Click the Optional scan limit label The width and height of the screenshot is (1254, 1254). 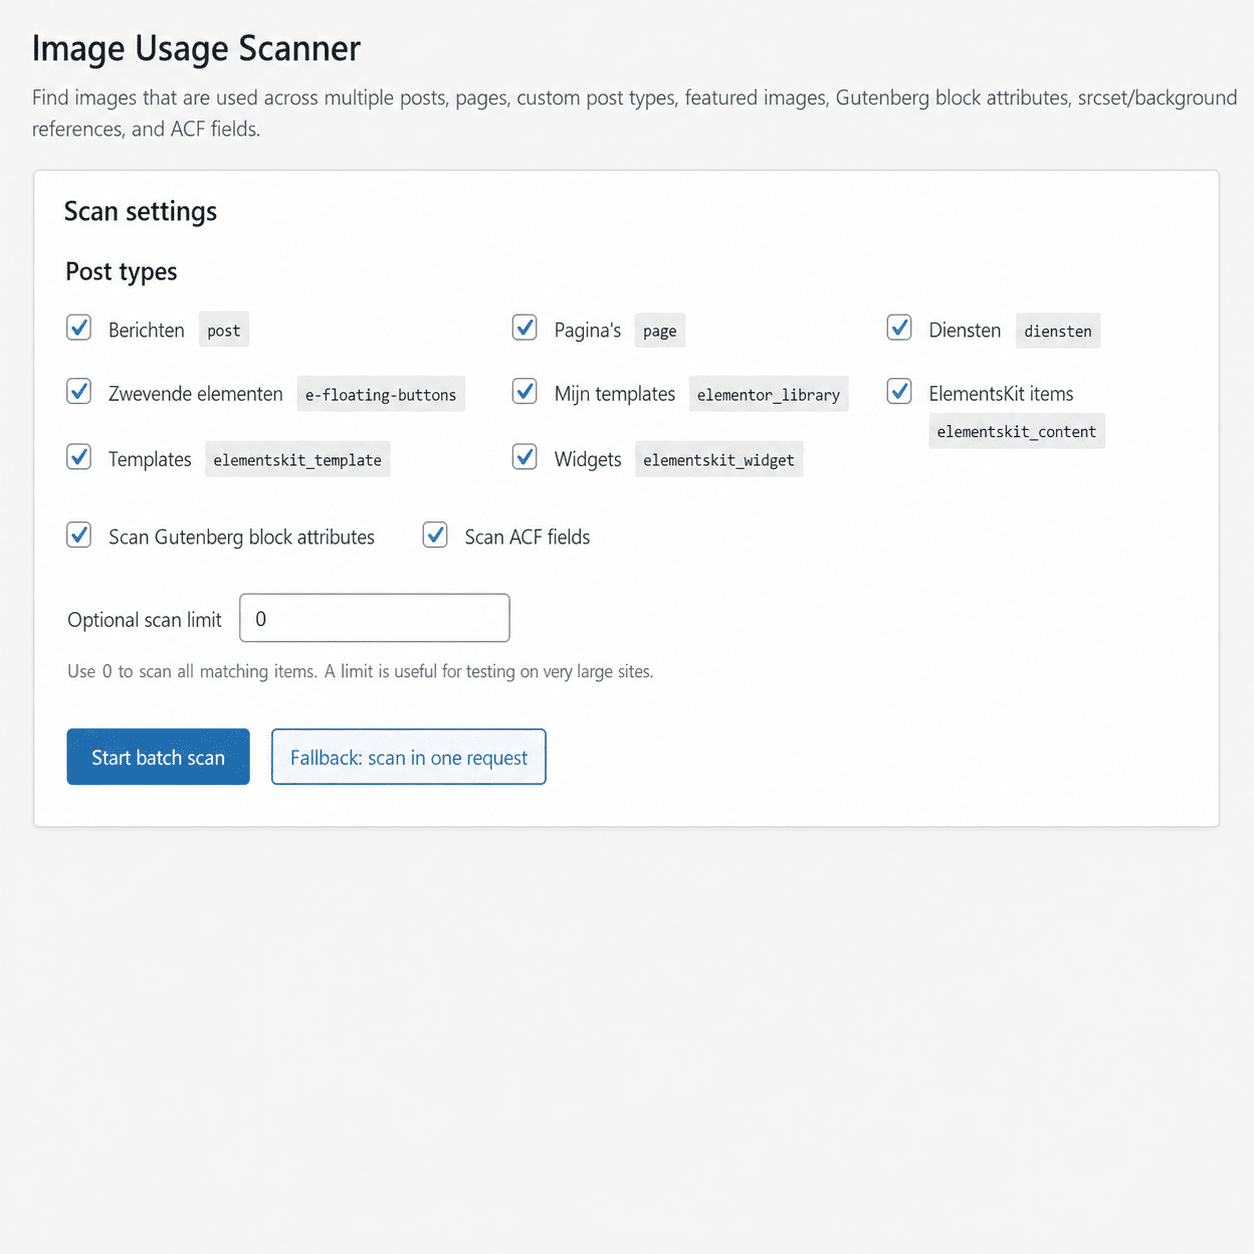click(x=144, y=620)
